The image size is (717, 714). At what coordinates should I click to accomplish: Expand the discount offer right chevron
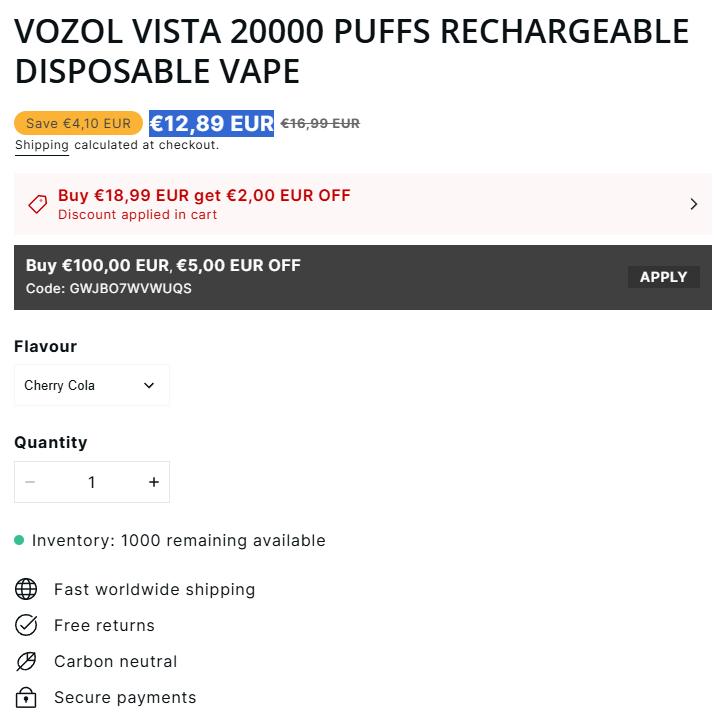694,204
